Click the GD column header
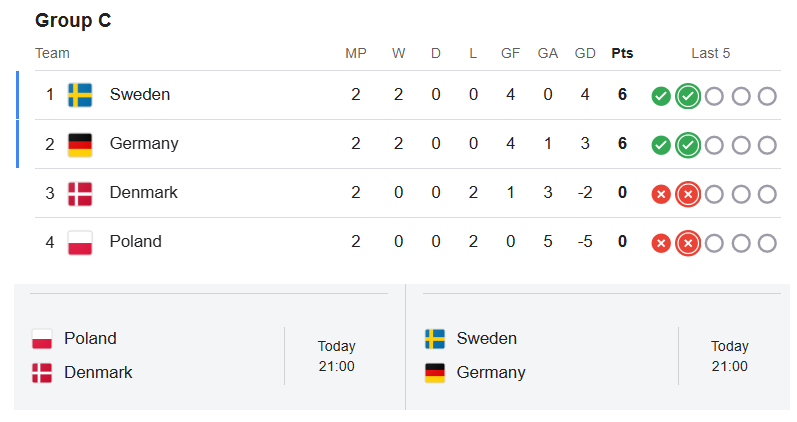This screenshot has height=422, width=797. [x=585, y=53]
